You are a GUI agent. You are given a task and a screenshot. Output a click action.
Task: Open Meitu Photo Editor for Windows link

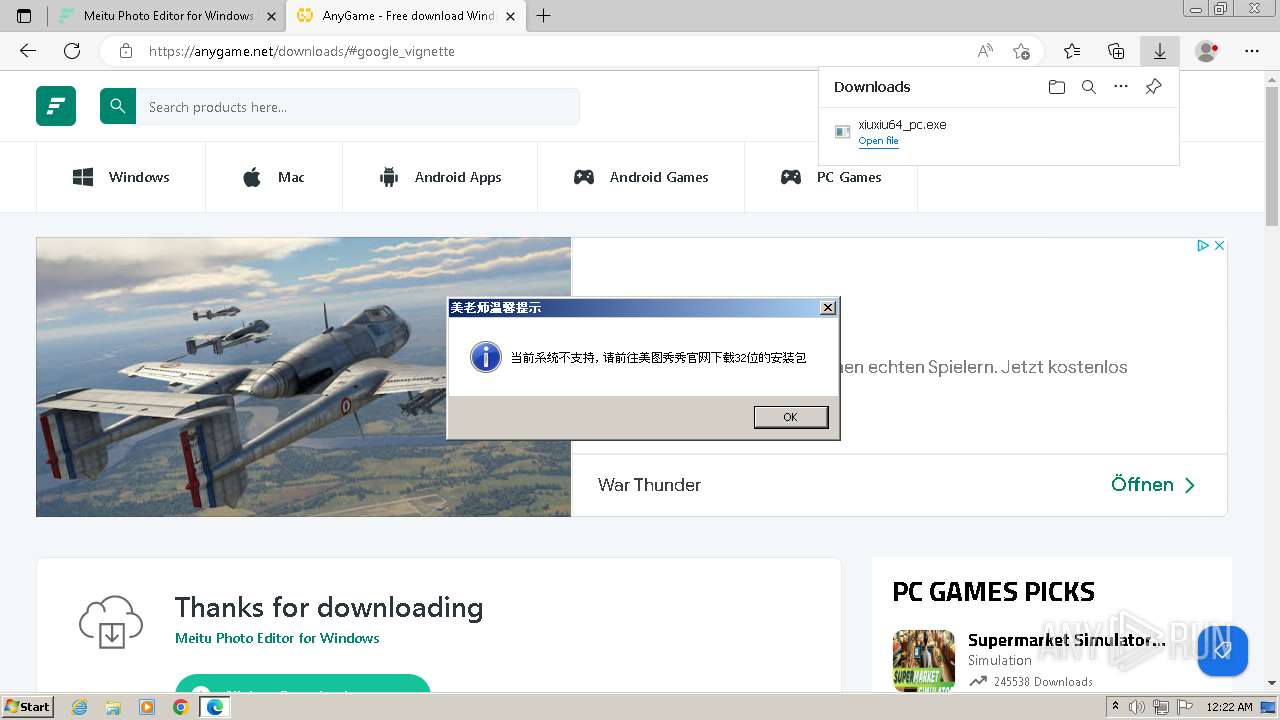[277, 638]
